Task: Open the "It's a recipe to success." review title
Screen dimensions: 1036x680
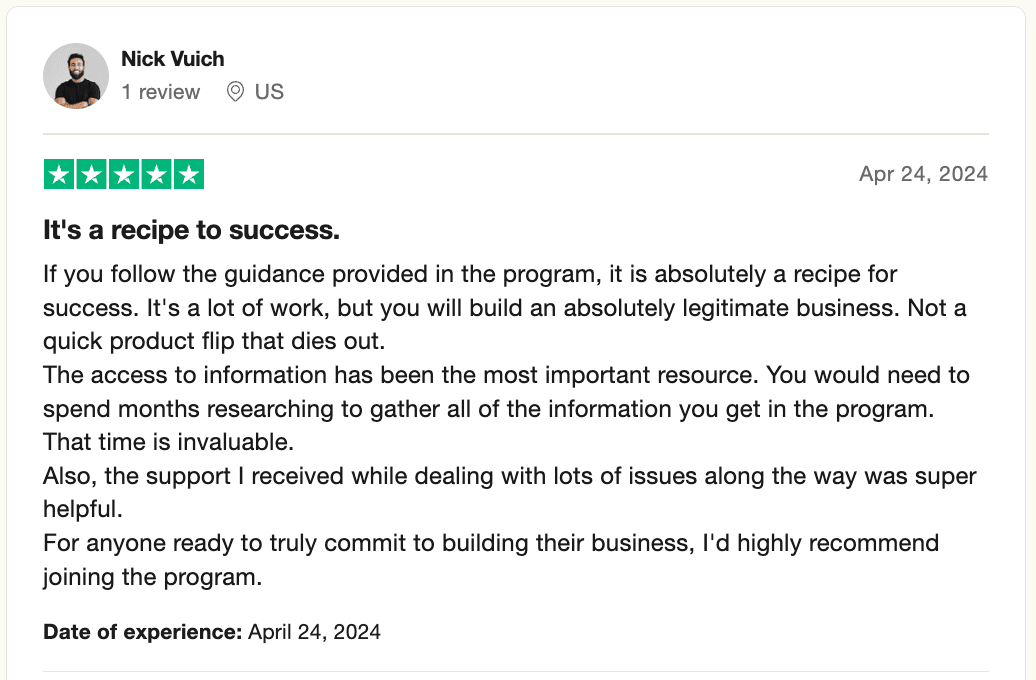Action: point(191,230)
